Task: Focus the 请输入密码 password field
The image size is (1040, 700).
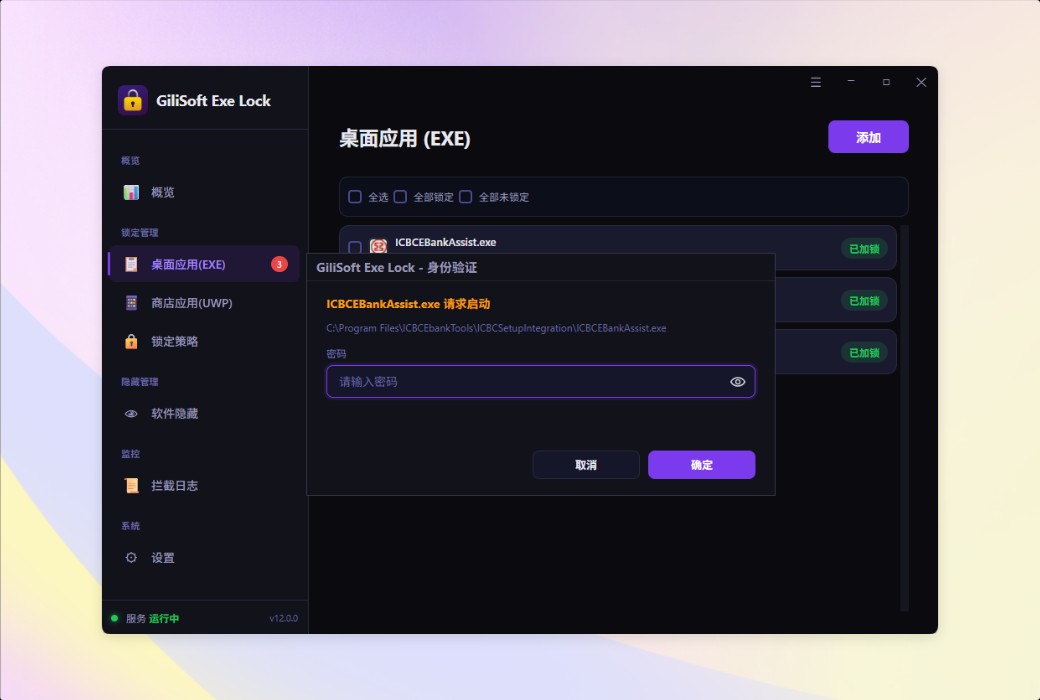Action: click(x=541, y=382)
